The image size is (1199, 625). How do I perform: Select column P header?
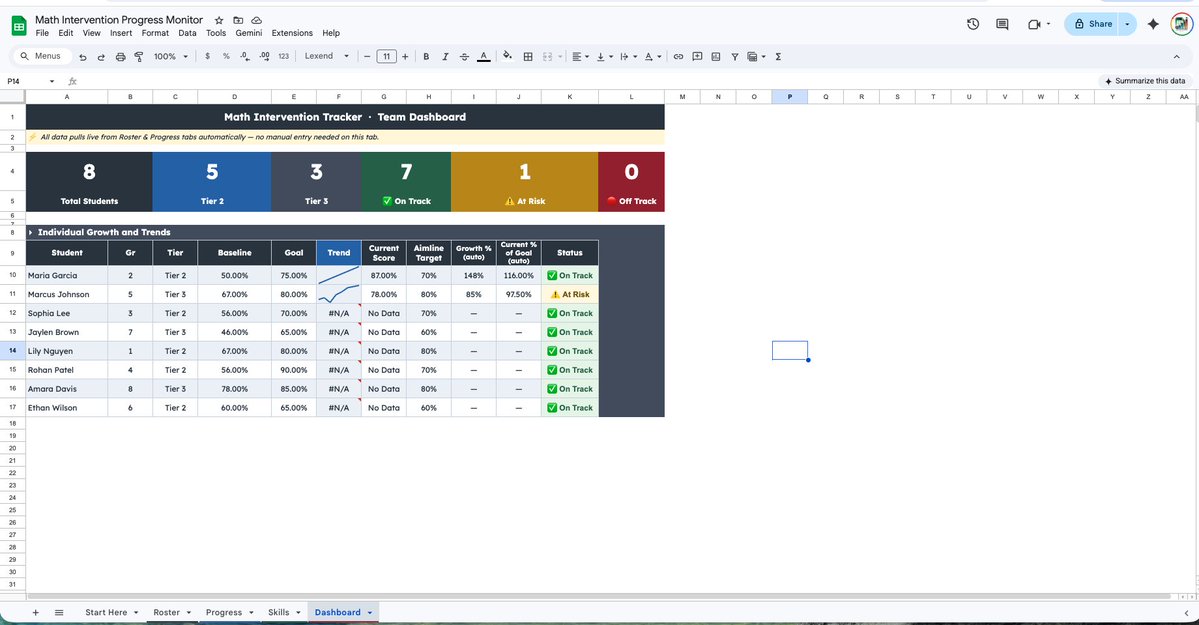(790, 96)
